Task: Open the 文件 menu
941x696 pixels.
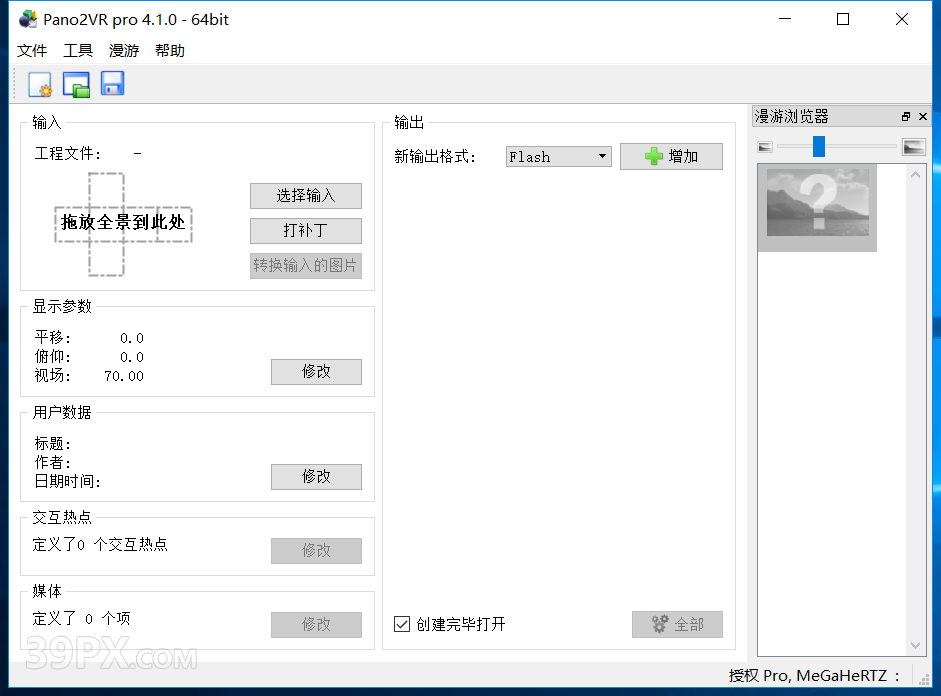Action: 32,51
